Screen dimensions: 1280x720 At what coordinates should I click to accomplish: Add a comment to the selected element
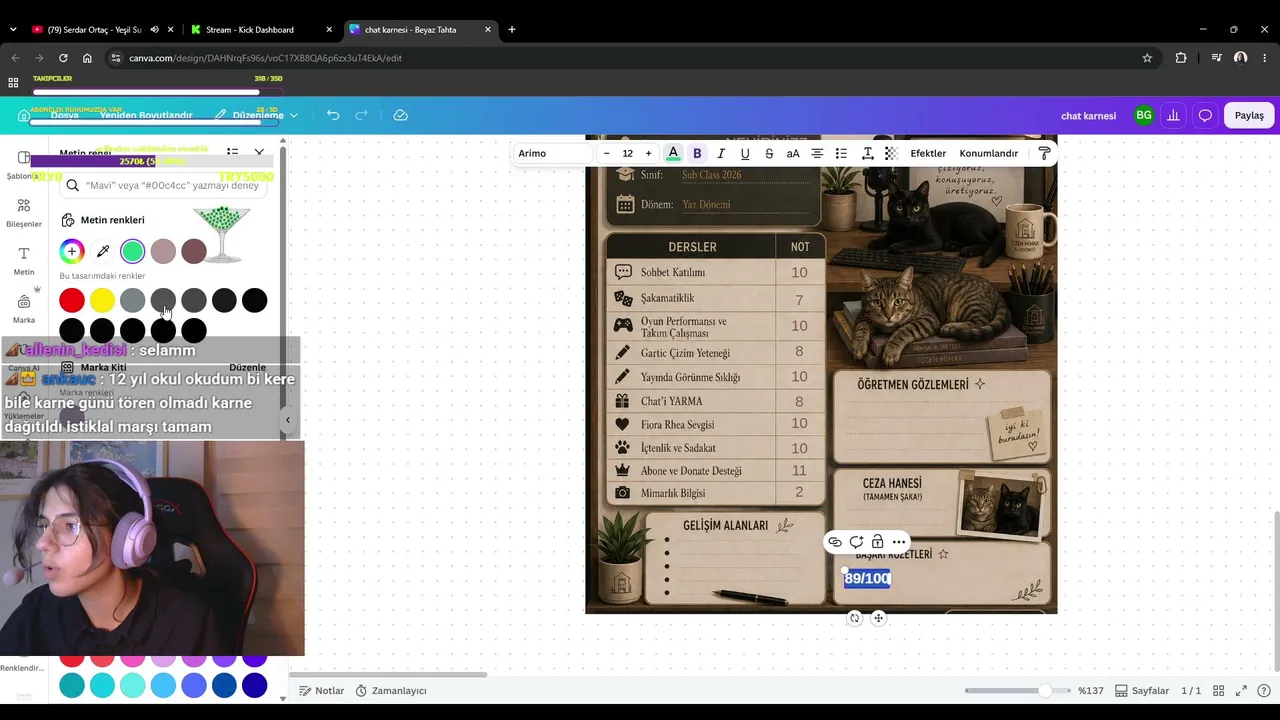pyautogui.click(x=856, y=542)
